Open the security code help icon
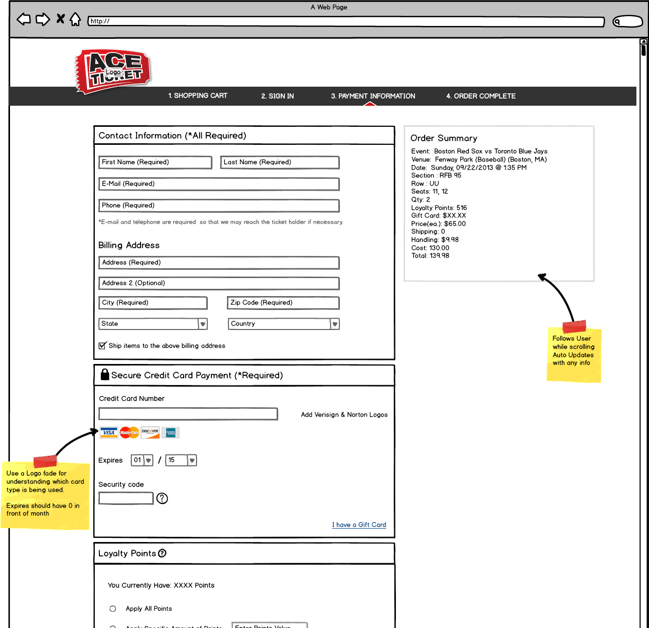The width and height of the screenshot is (649, 628). [x=162, y=498]
